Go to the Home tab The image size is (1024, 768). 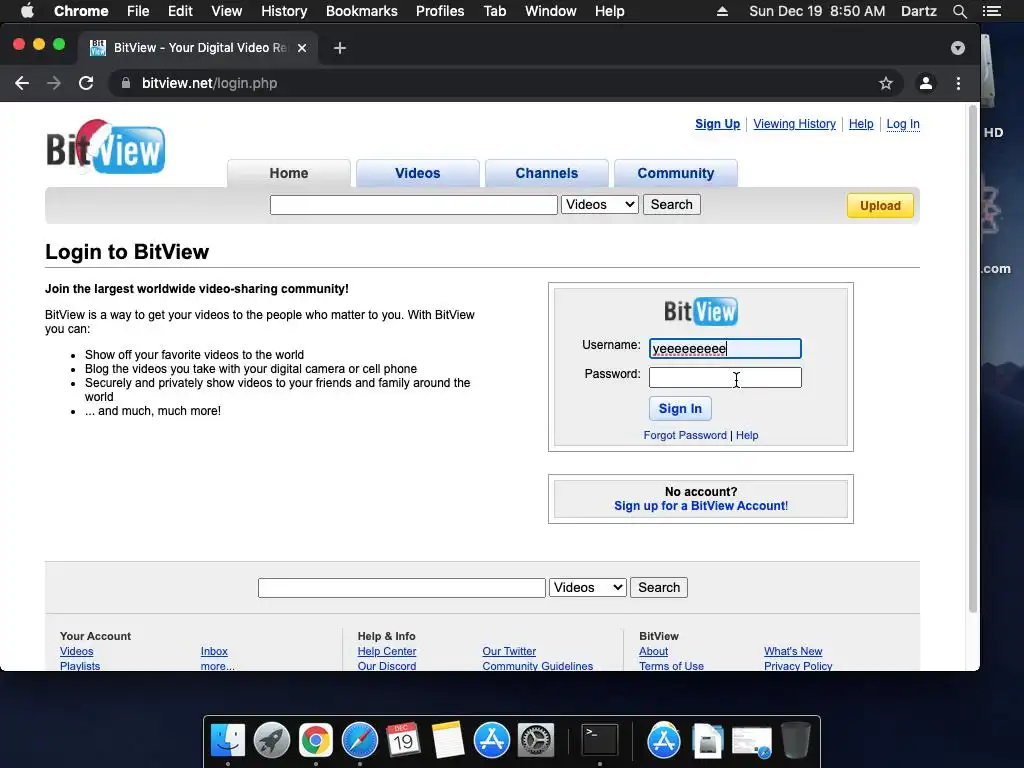(289, 173)
